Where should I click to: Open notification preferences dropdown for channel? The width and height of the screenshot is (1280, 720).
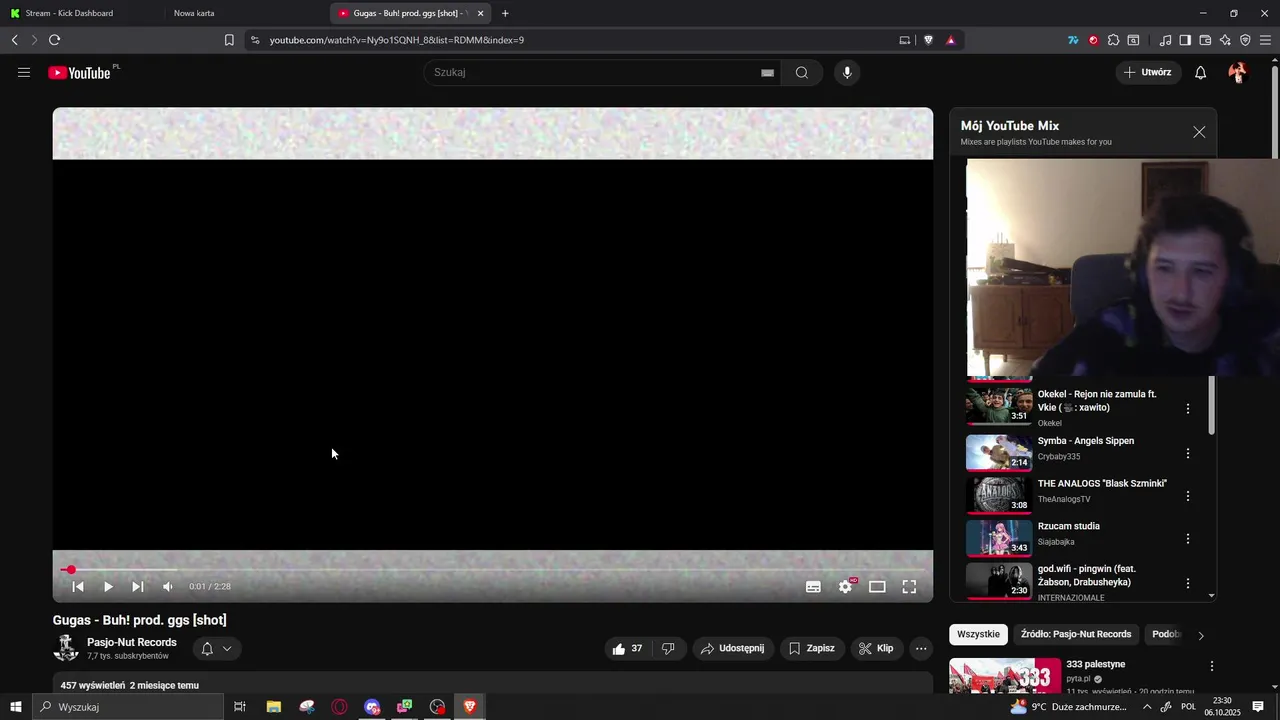coord(217,649)
